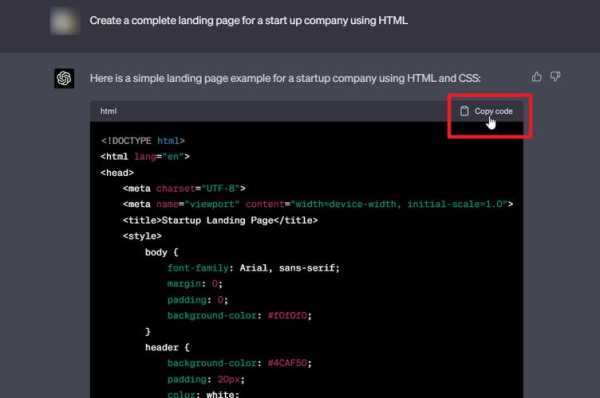600x398 pixels.
Task: Click the opening style tag line
Action: pyautogui.click(x=142, y=236)
